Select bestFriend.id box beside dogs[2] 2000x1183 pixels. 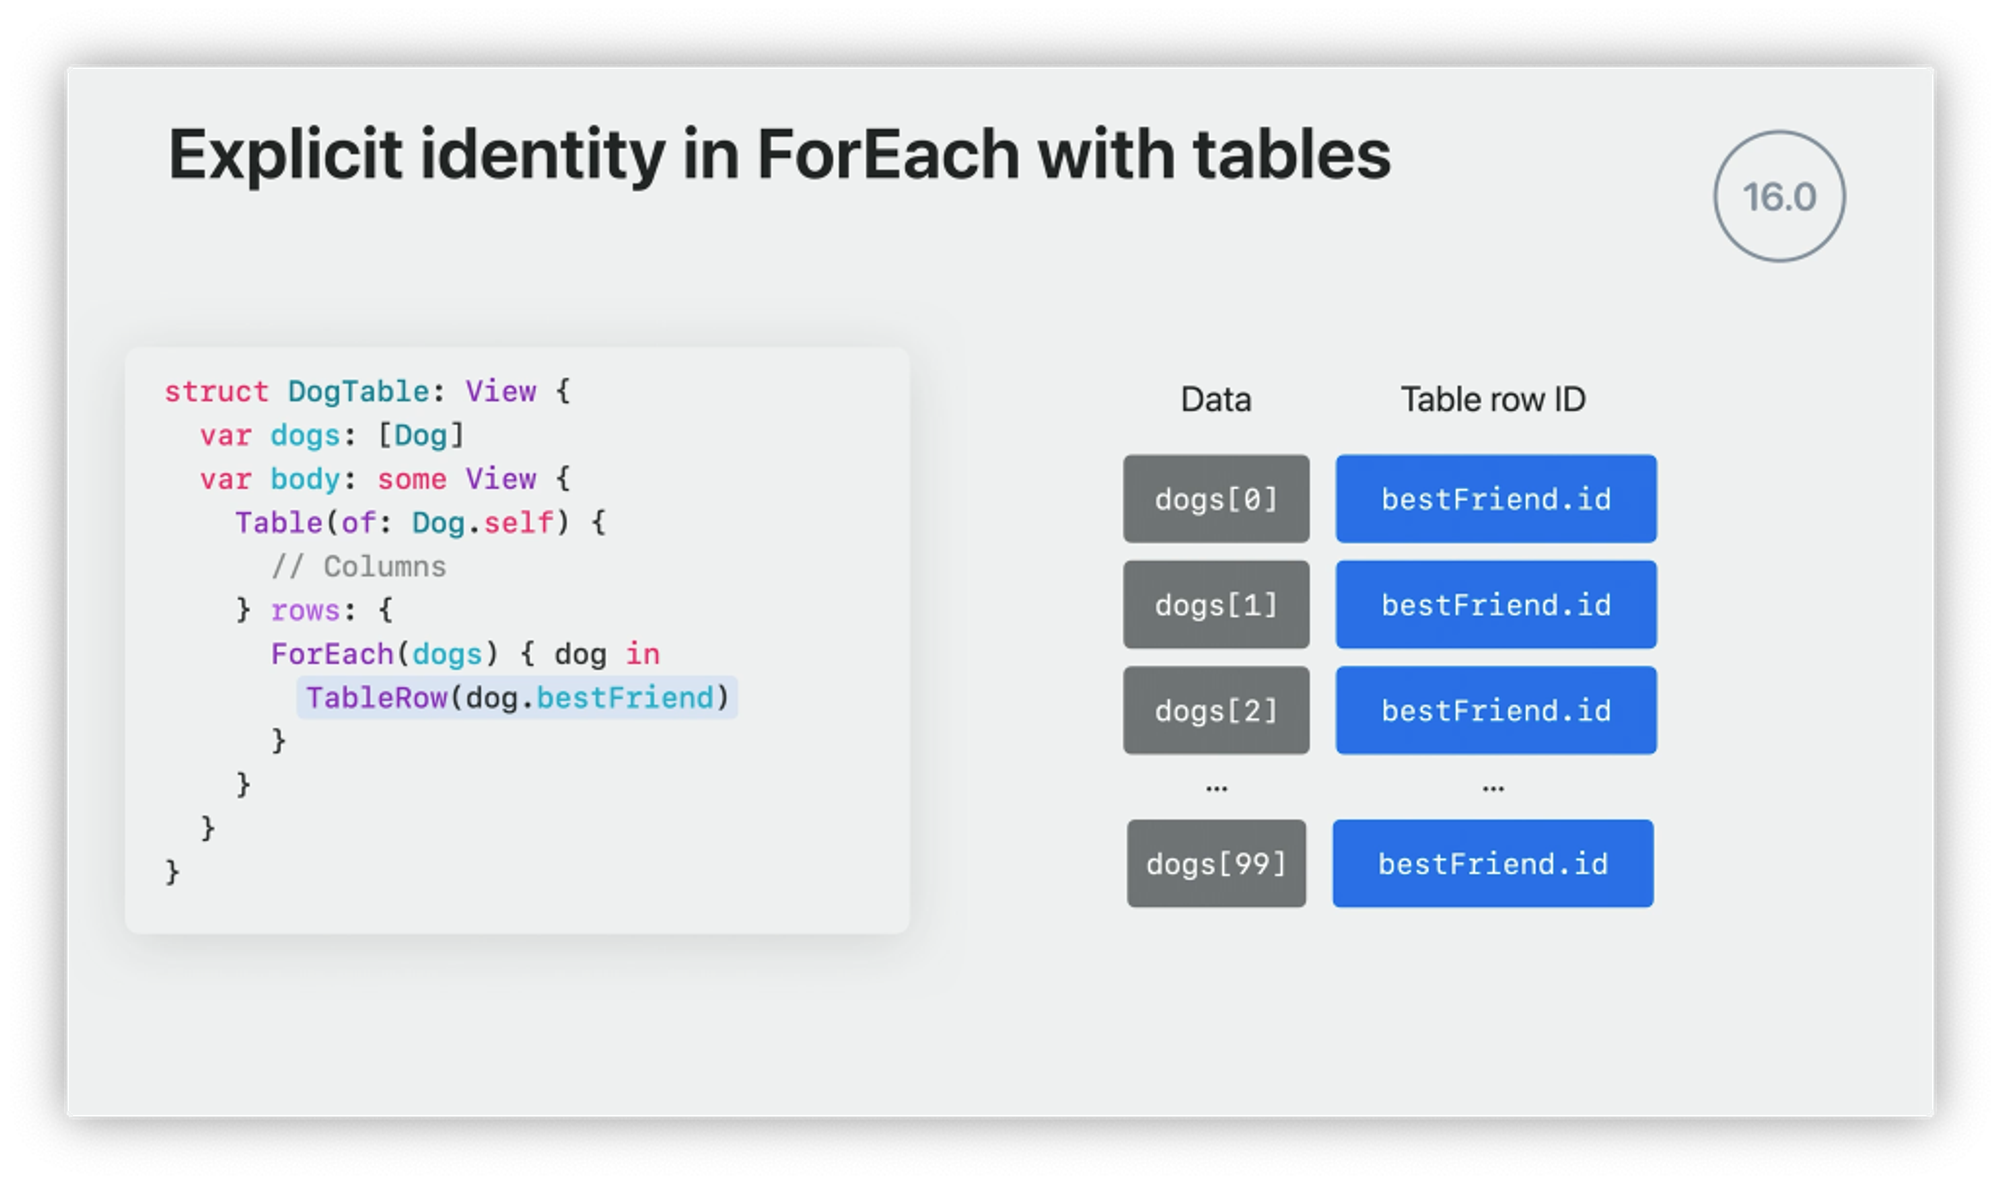[1496, 711]
